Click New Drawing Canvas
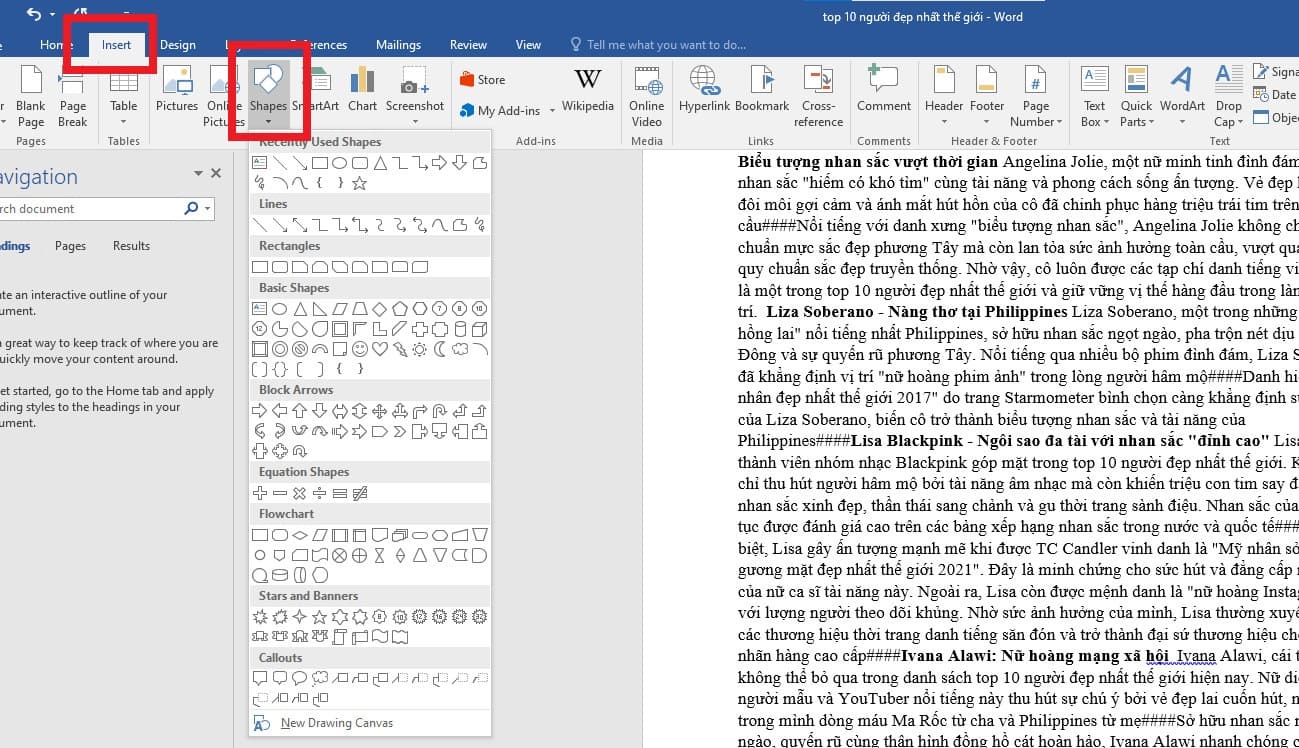Viewport: 1299px width, 748px height. tap(337, 723)
